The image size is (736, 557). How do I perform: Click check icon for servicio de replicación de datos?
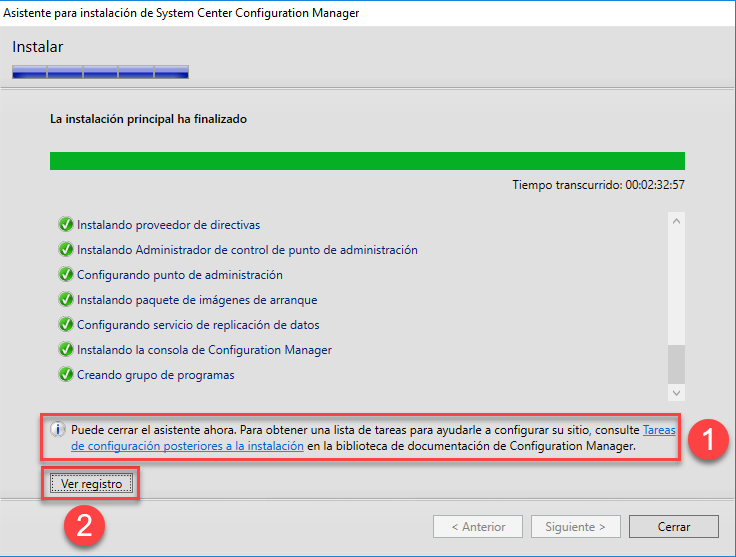click(66, 324)
